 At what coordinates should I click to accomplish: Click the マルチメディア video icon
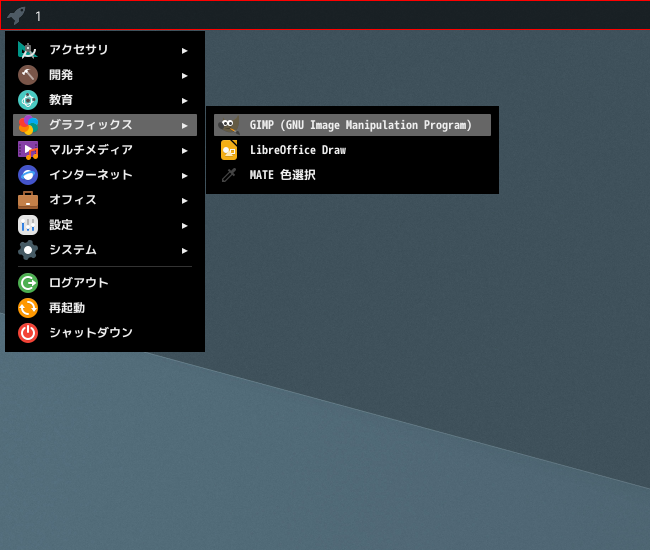click(x=28, y=150)
